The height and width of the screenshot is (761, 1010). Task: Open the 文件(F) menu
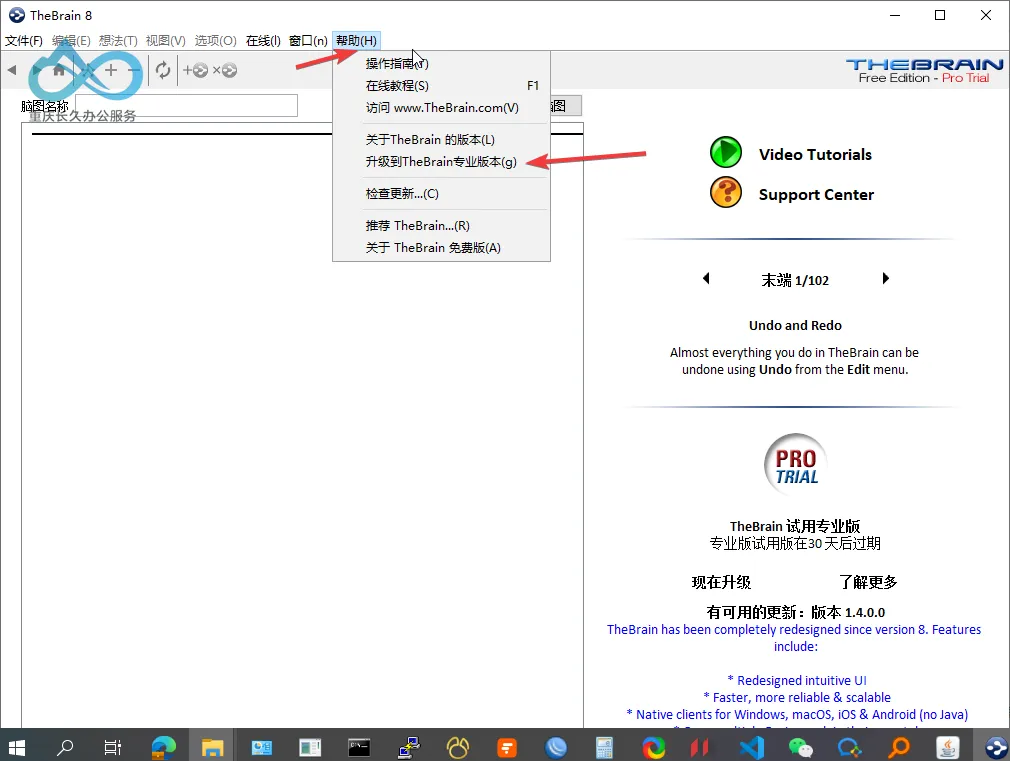pos(24,41)
